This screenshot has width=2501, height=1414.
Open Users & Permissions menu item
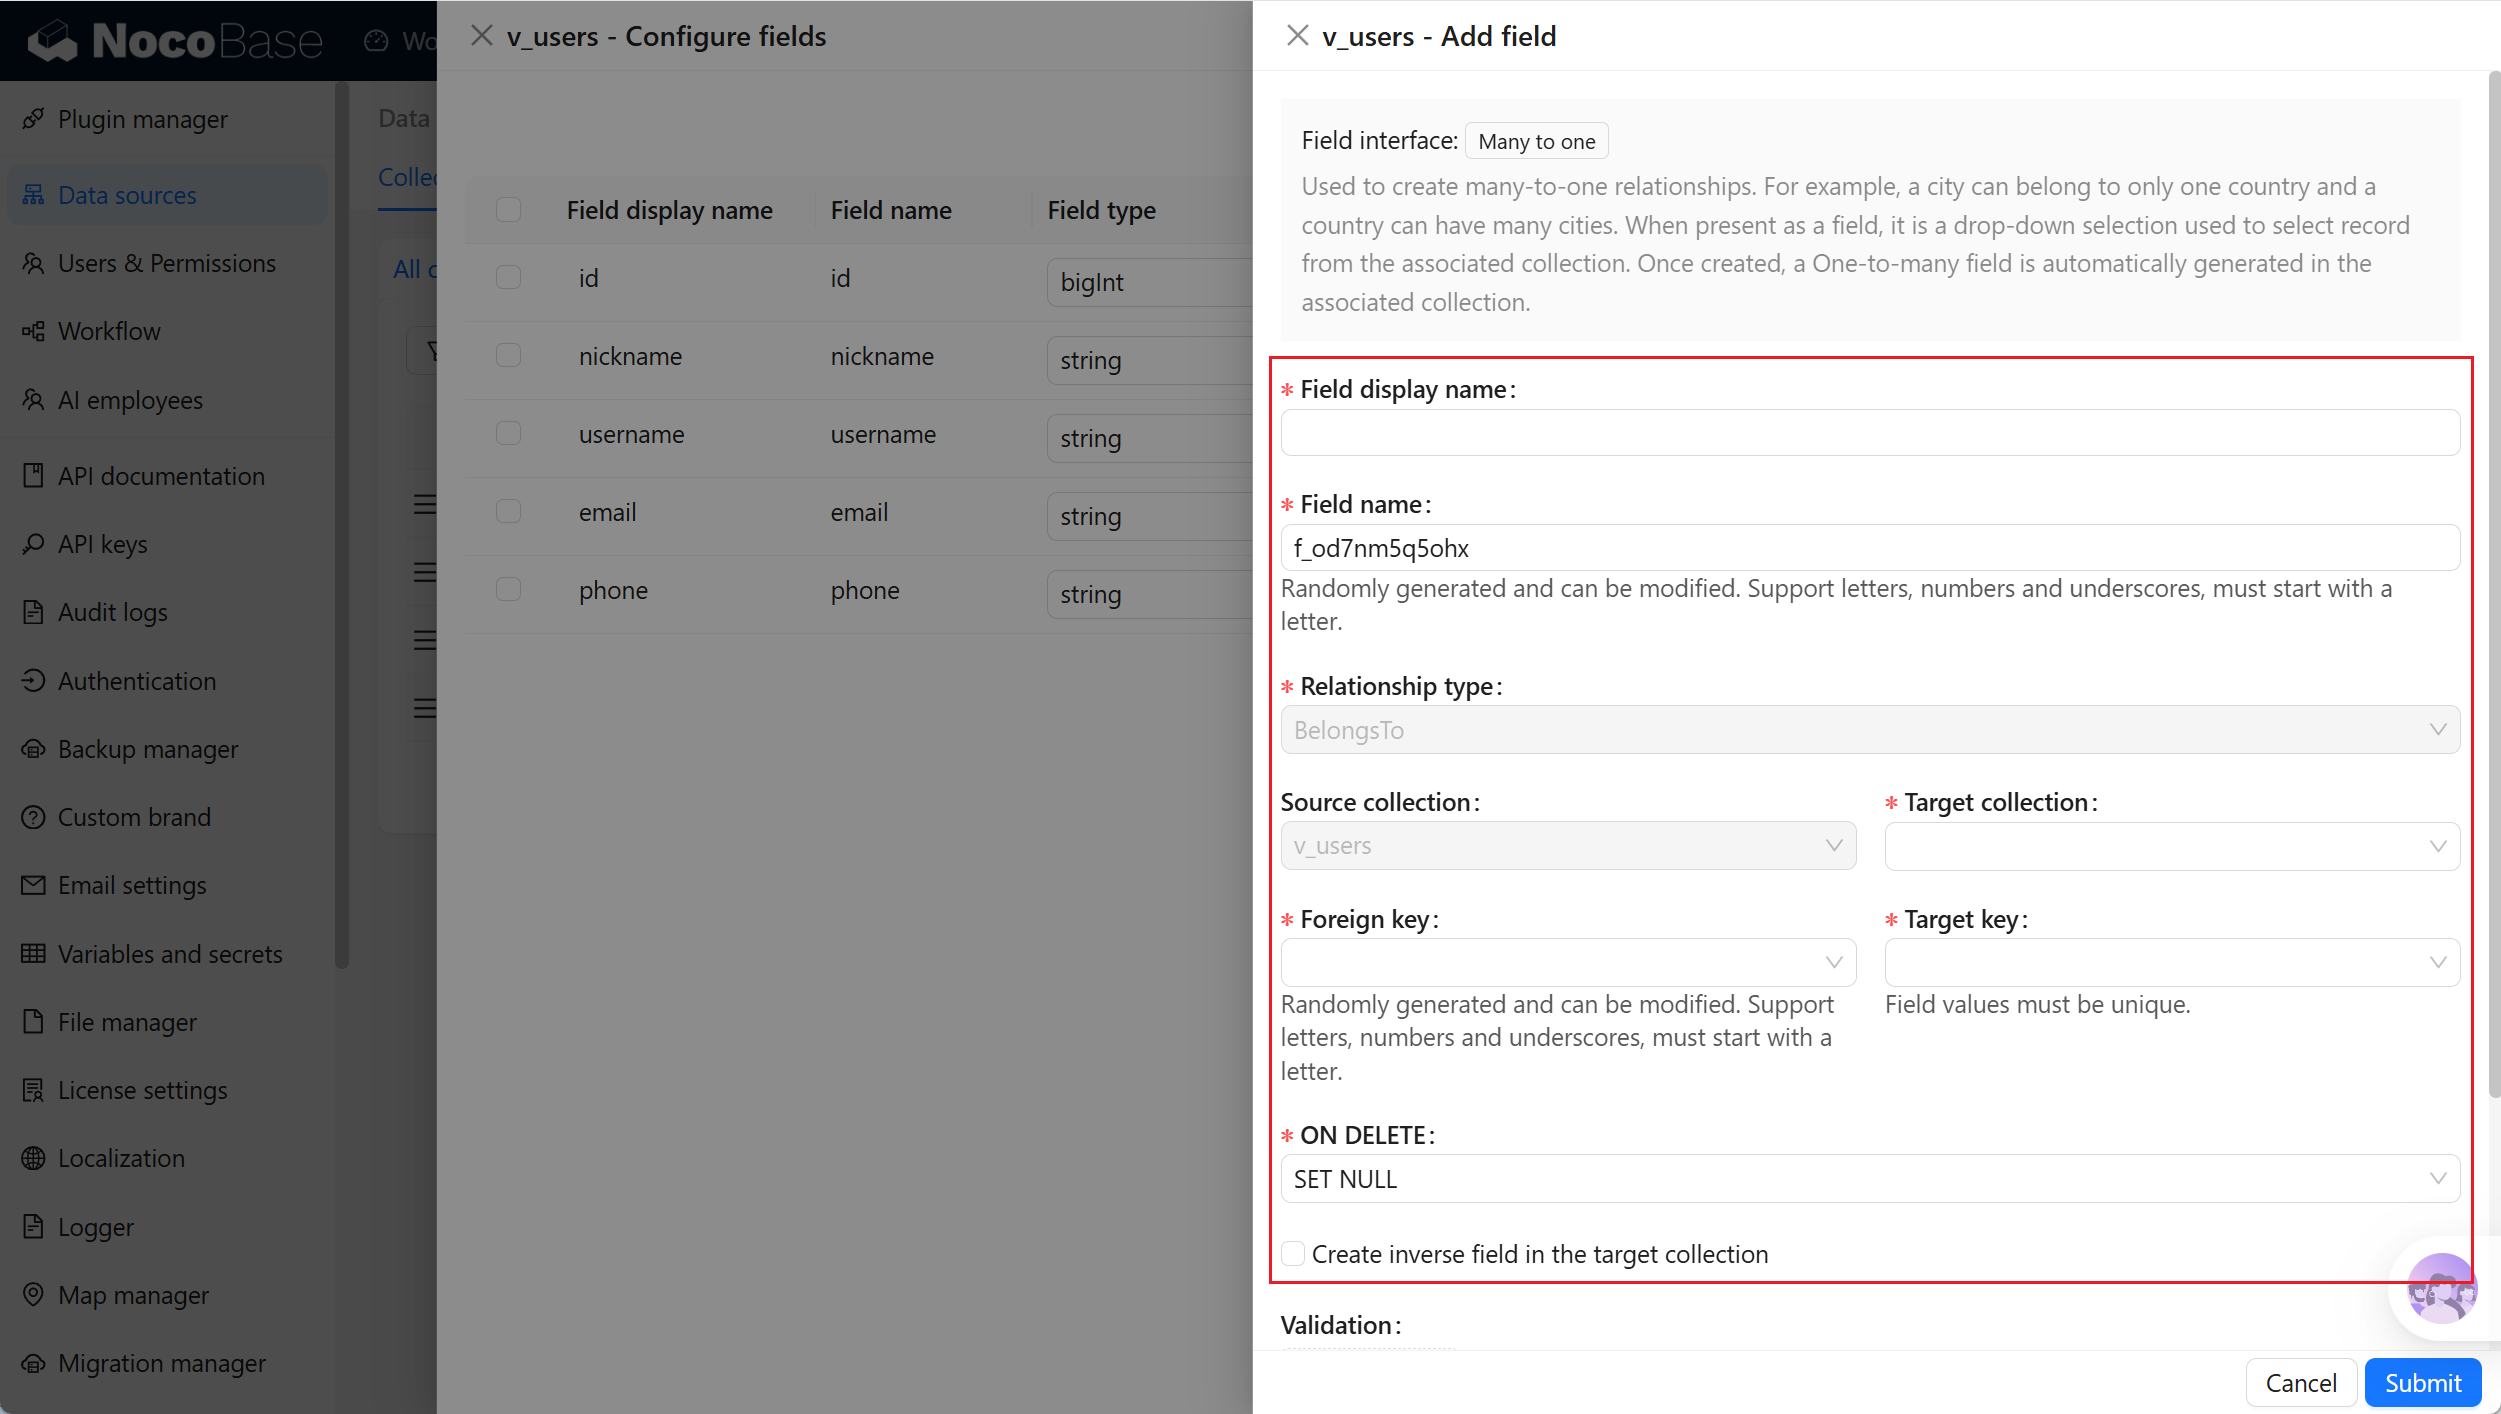(x=166, y=263)
